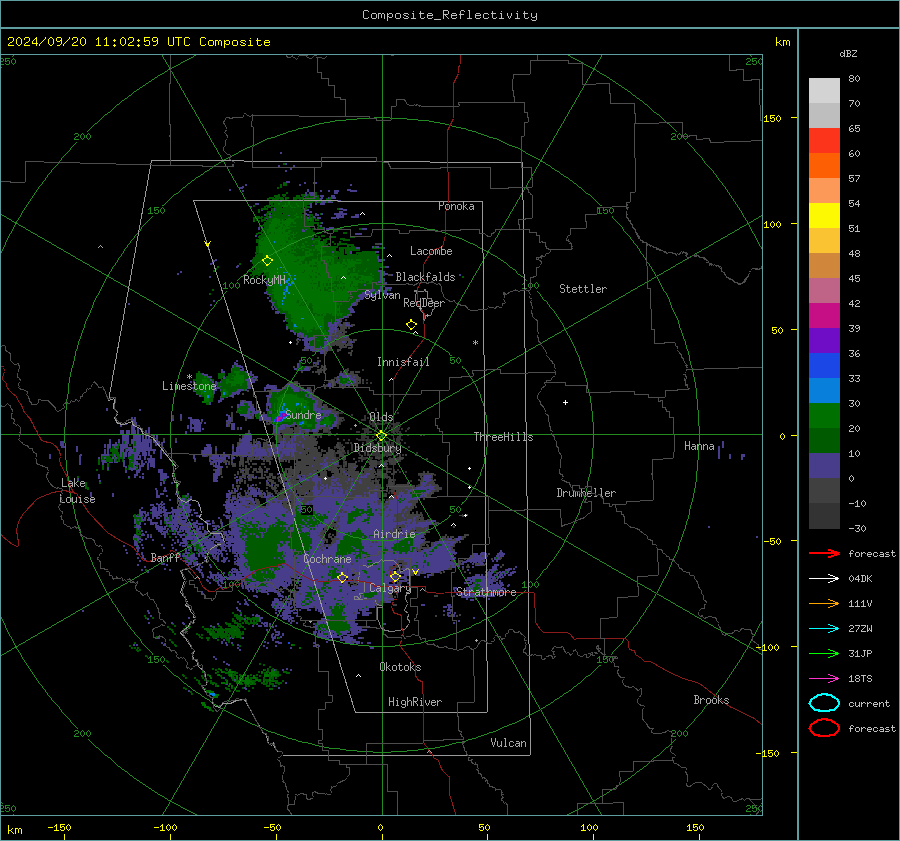Viewport: 900px width, 841px height.
Task: Click the red 65 dBZ color swatch
Action: (824, 141)
